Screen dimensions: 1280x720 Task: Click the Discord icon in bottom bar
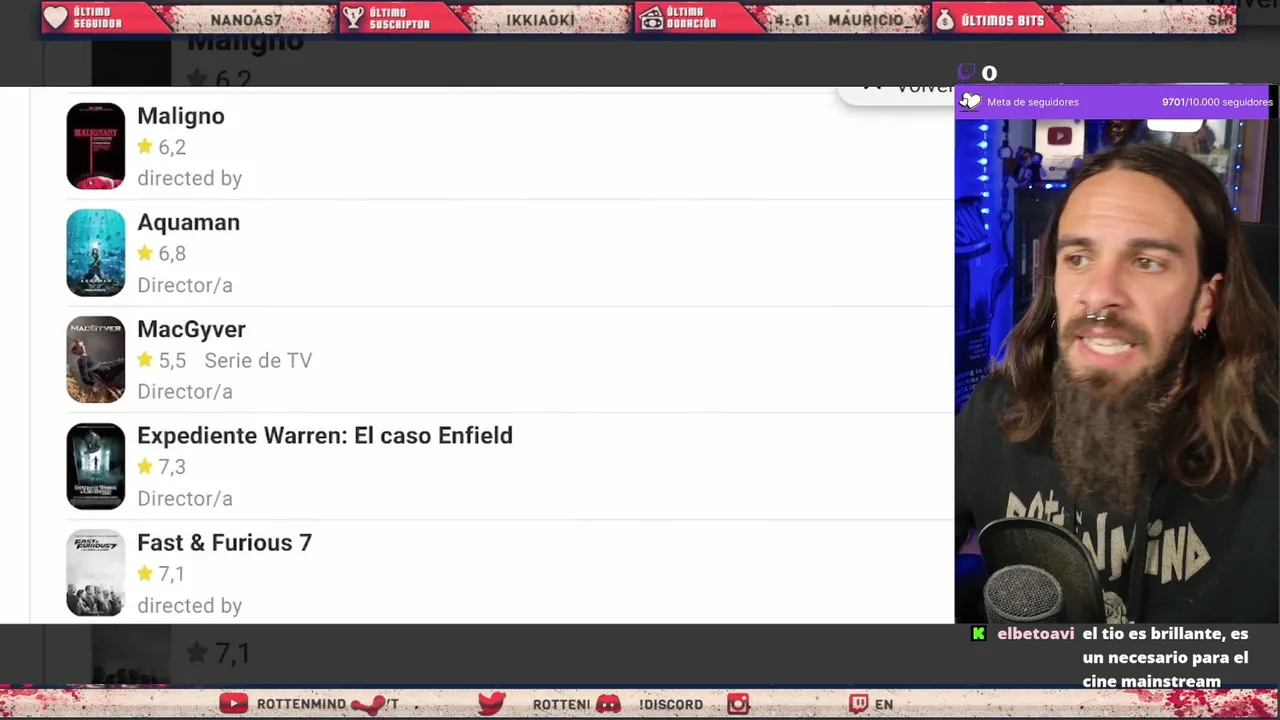click(x=608, y=704)
